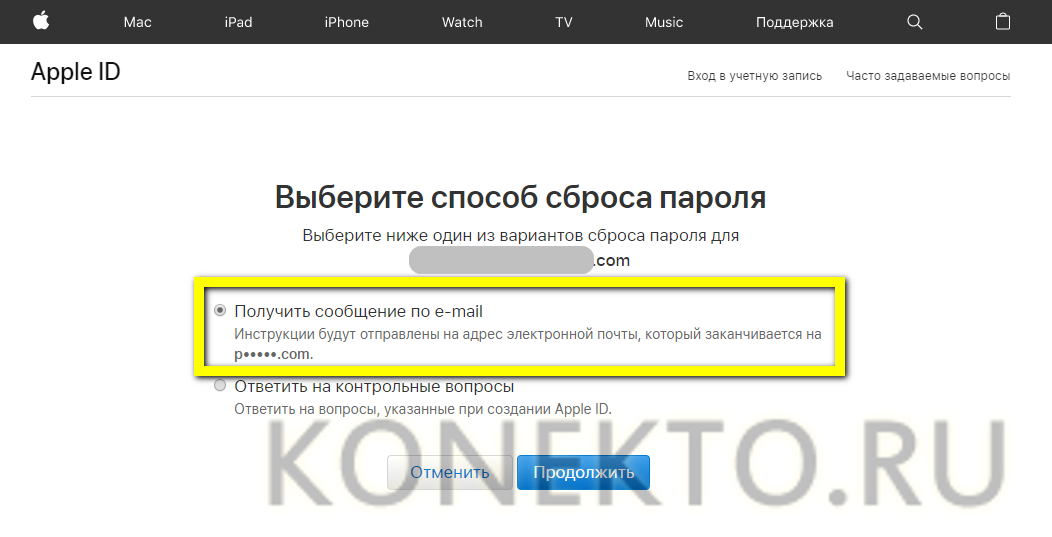1052x537 pixels.
Task: Open the Поддержка menu item
Action: [794, 22]
